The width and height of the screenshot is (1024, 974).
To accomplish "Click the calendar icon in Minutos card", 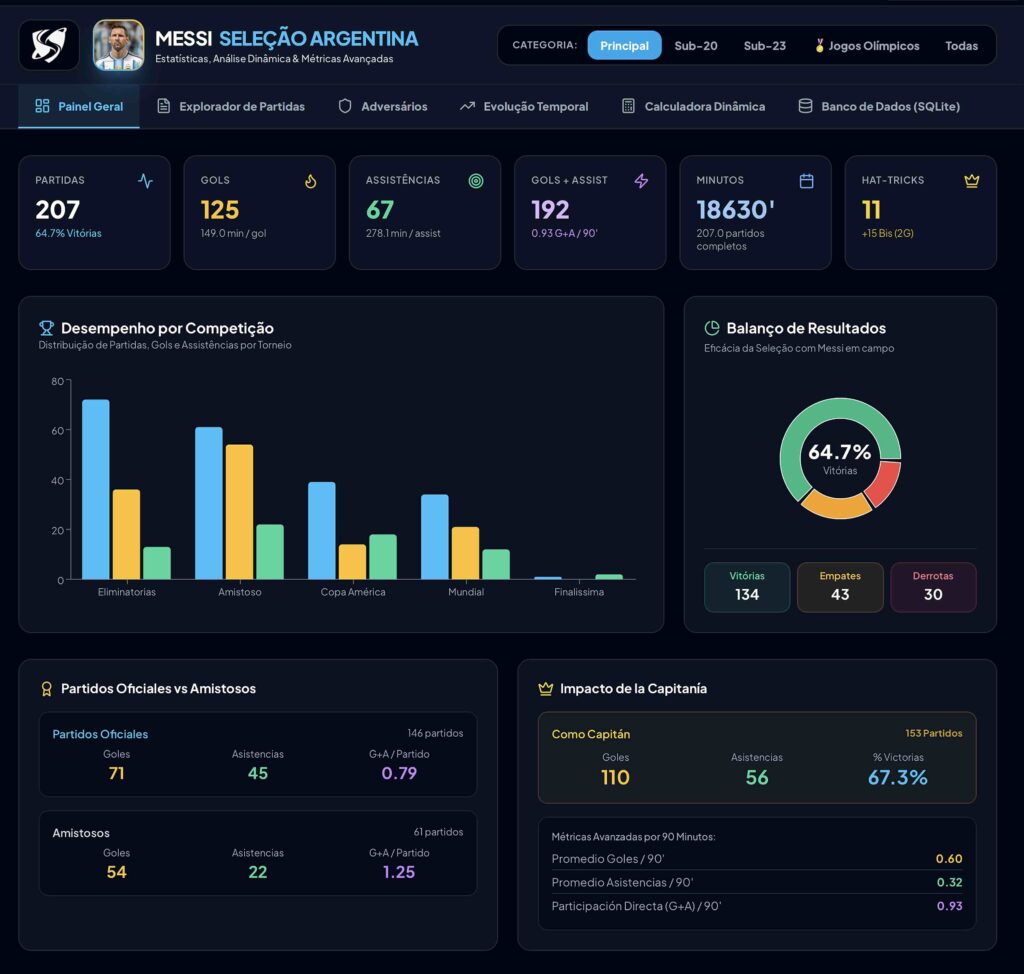I will click(x=807, y=181).
